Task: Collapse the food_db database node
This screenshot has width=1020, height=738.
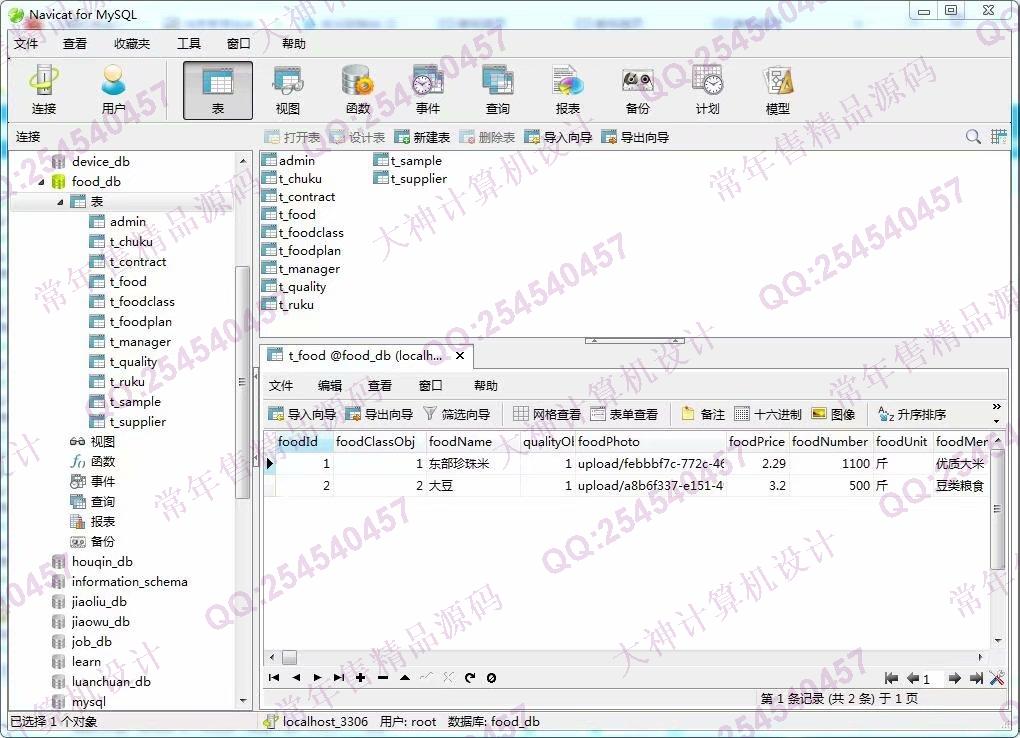Action: pos(42,182)
